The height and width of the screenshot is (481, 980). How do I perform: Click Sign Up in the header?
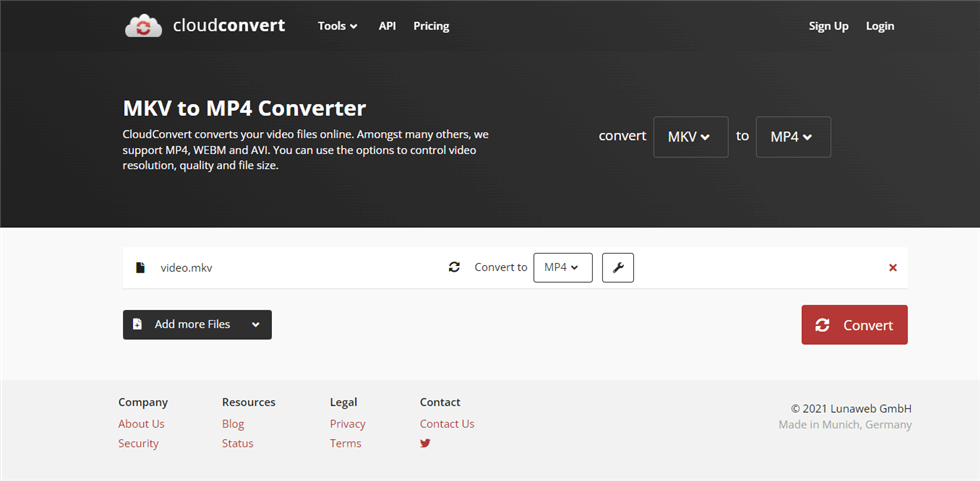pyautogui.click(x=829, y=26)
